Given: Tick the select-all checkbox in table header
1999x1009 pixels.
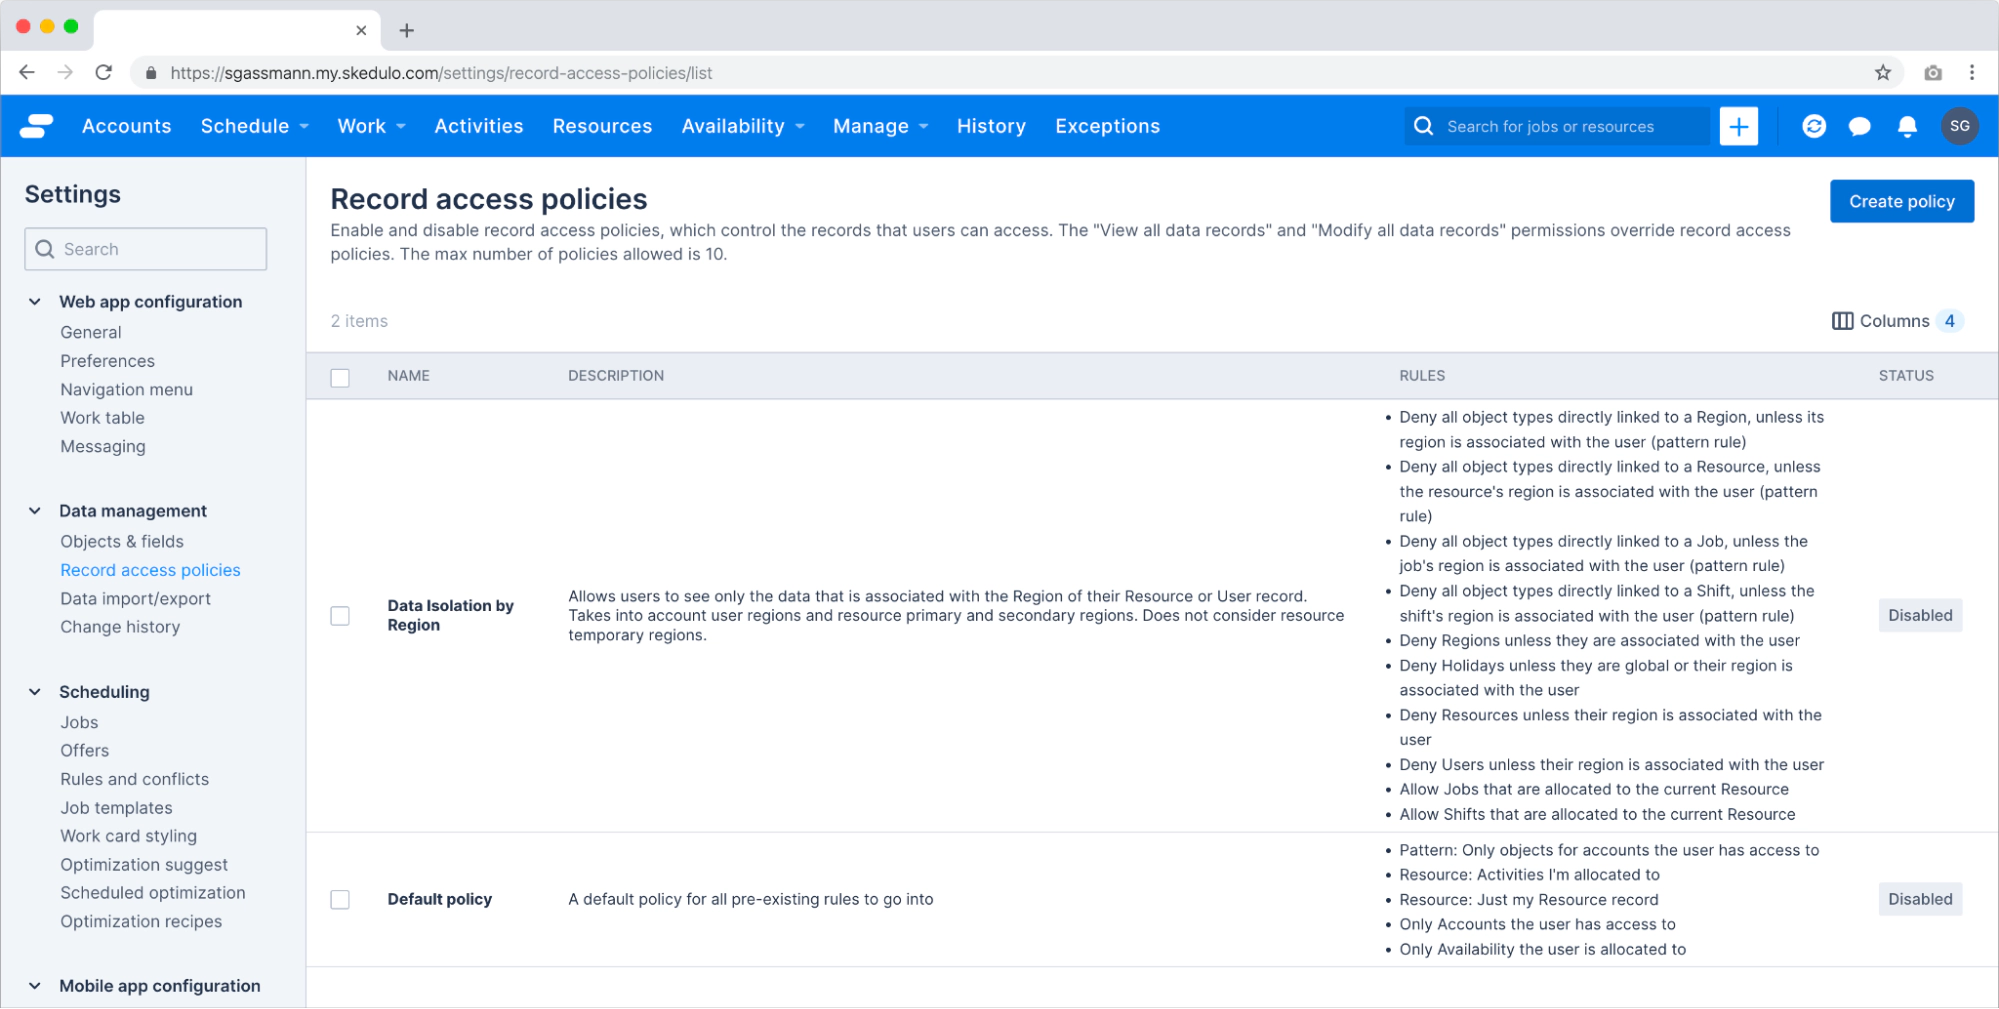Looking at the screenshot, I should pyautogui.click(x=340, y=378).
